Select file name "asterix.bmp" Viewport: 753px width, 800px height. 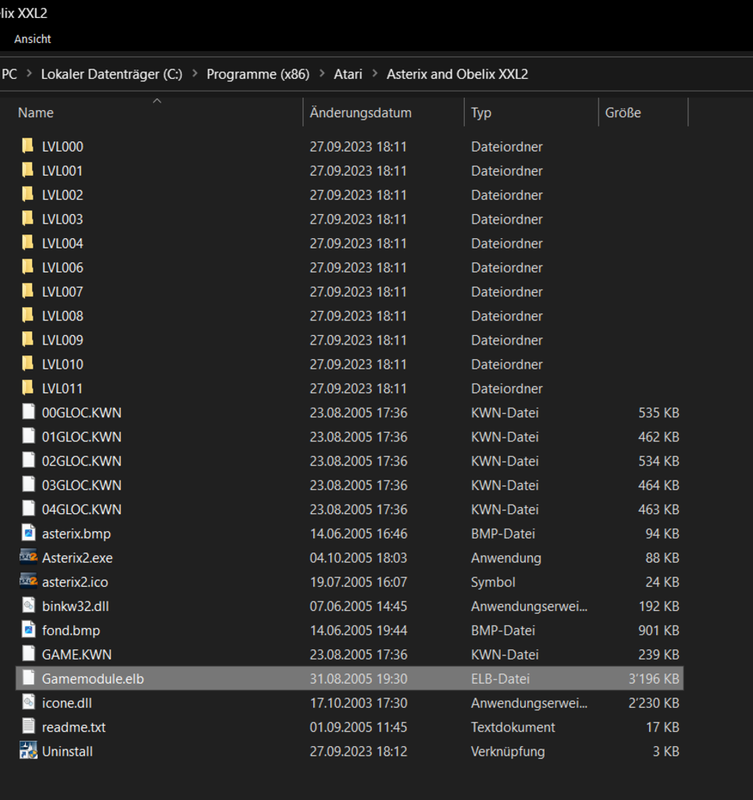coord(76,534)
